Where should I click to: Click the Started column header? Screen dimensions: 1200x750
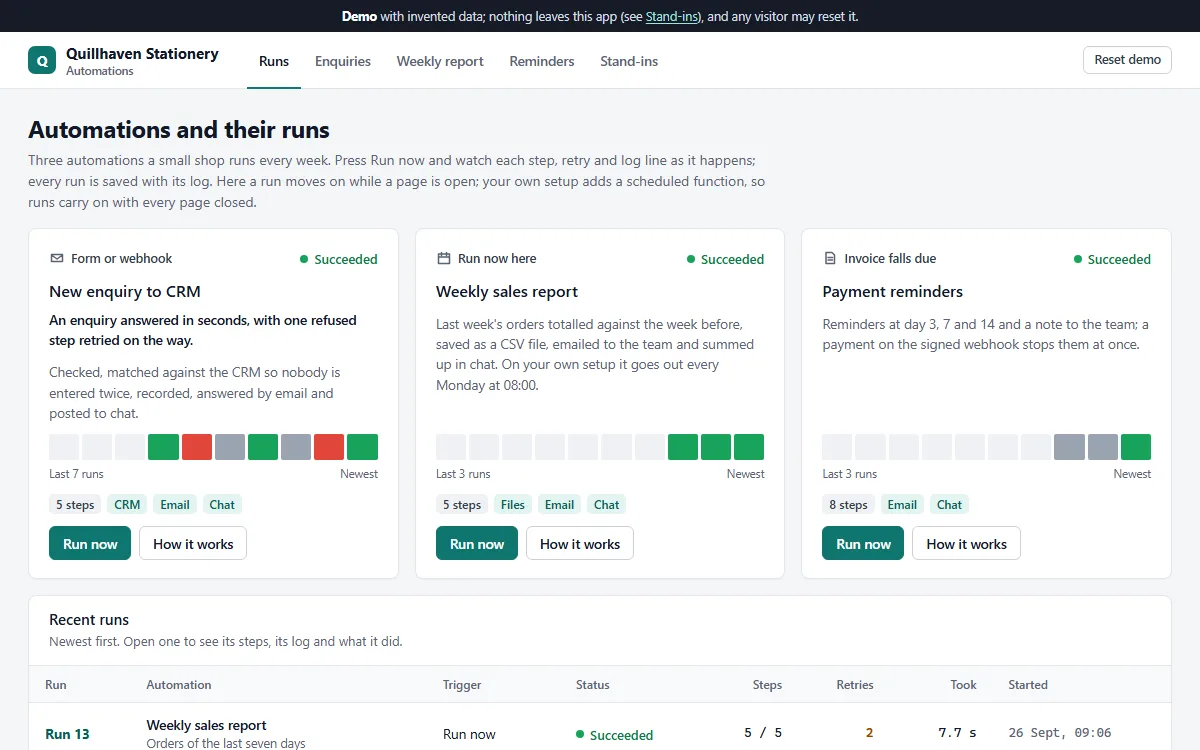point(1028,685)
